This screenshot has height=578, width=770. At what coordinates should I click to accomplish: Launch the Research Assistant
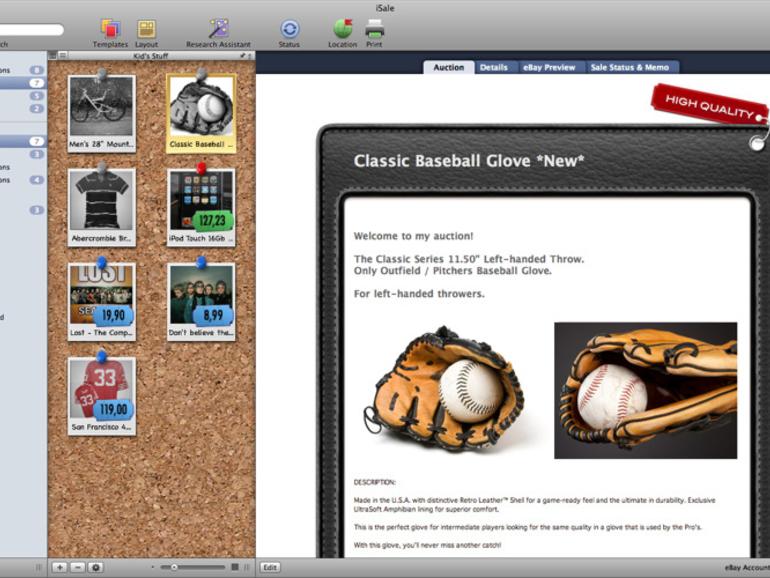(x=218, y=32)
